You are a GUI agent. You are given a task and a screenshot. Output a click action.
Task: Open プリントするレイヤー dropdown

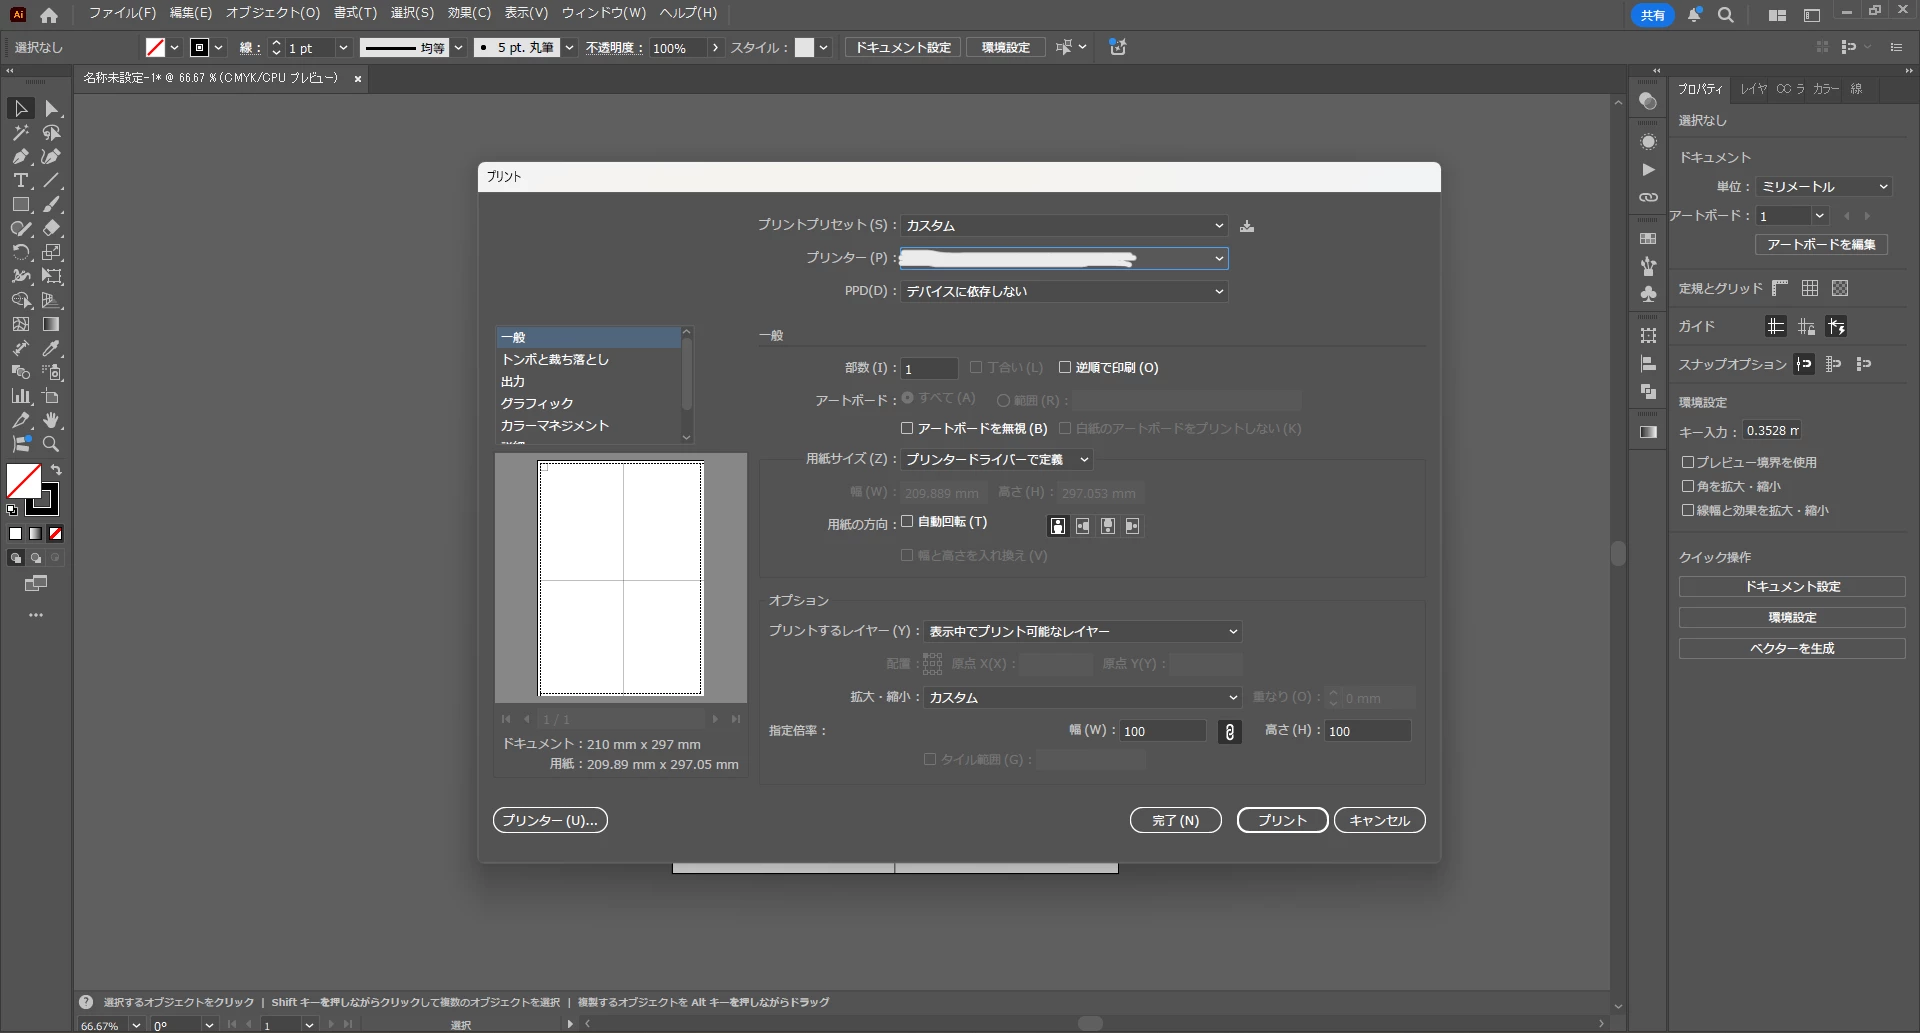[x=1082, y=632]
